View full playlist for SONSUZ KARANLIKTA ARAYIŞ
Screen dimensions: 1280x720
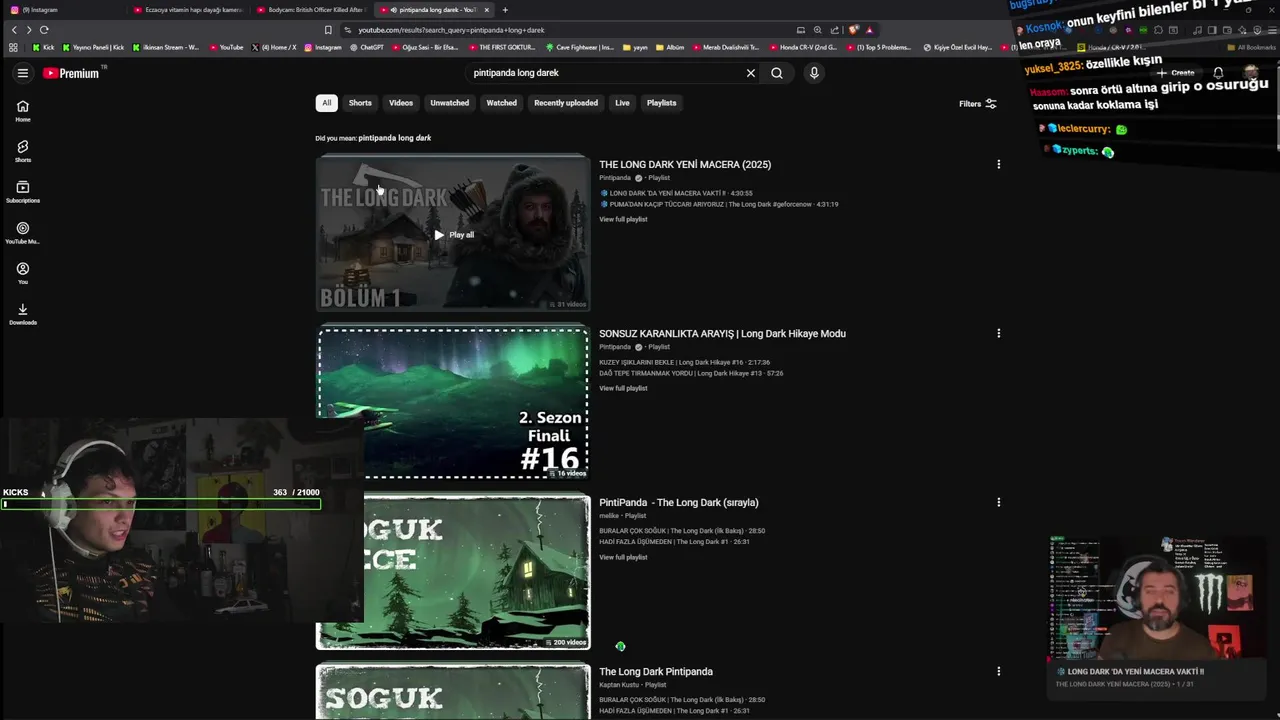(623, 388)
